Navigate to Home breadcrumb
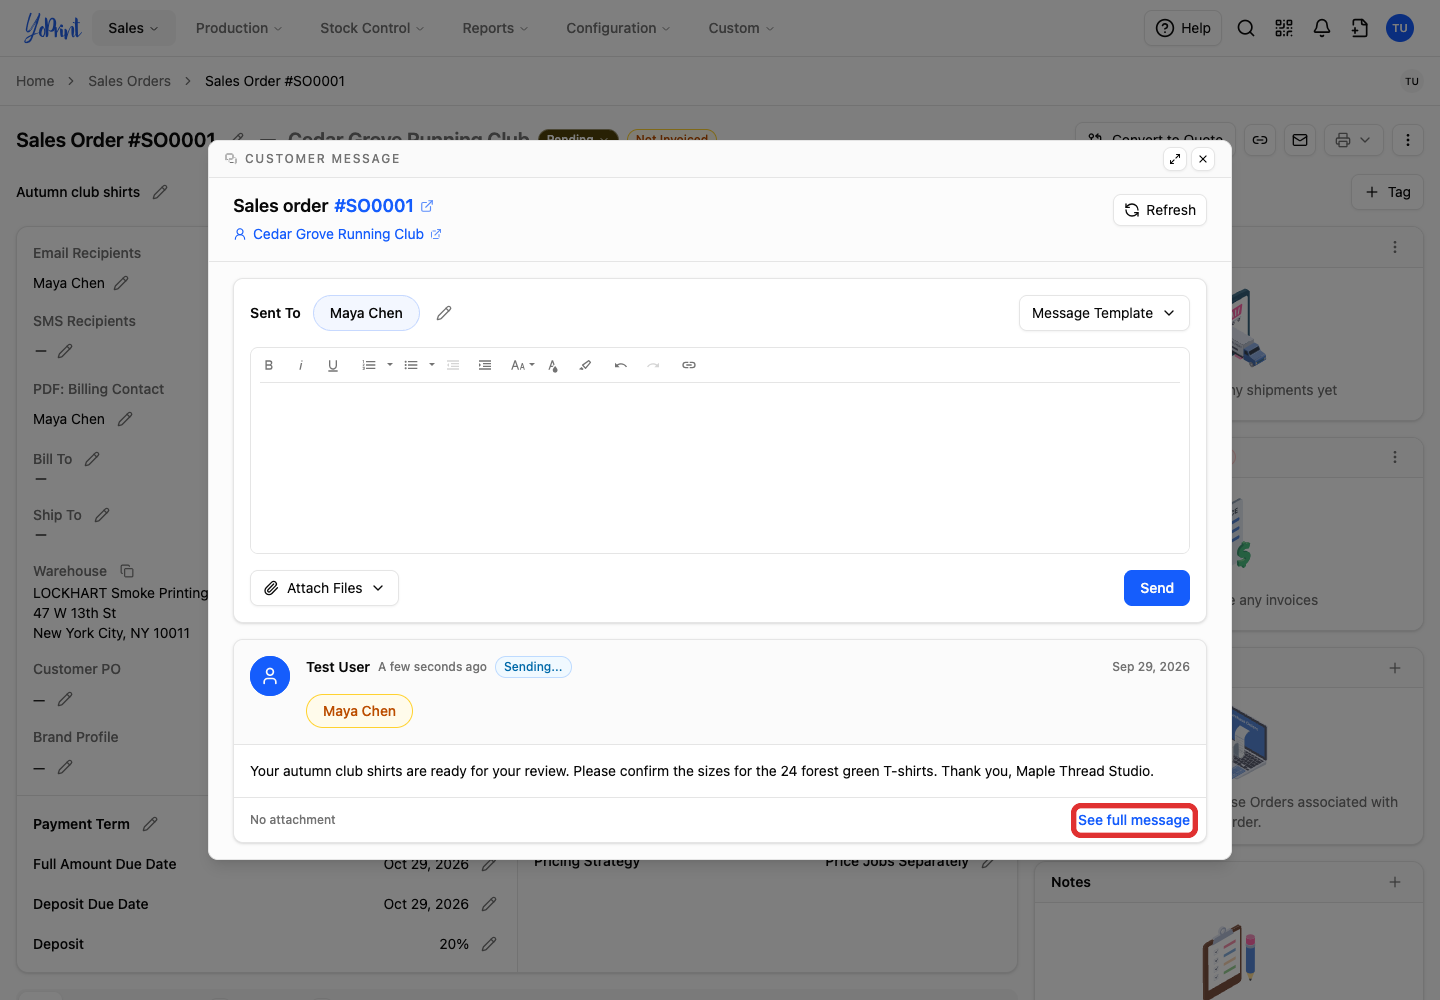Viewport: 1440px width, 1000px height. pyautogui.click(x=35, y=81)
